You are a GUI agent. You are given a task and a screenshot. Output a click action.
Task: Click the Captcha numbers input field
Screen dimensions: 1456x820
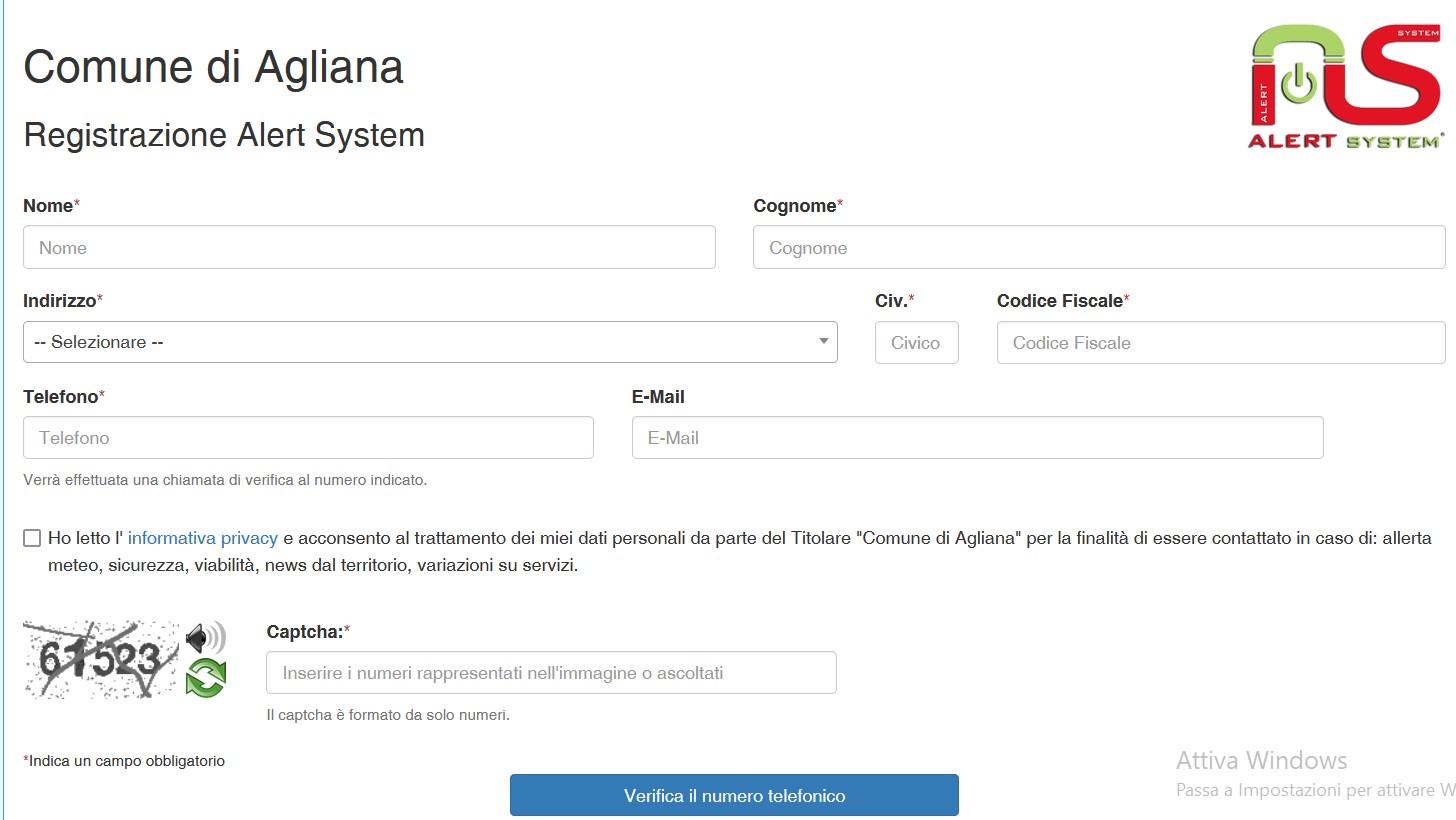tap(551, 673)
